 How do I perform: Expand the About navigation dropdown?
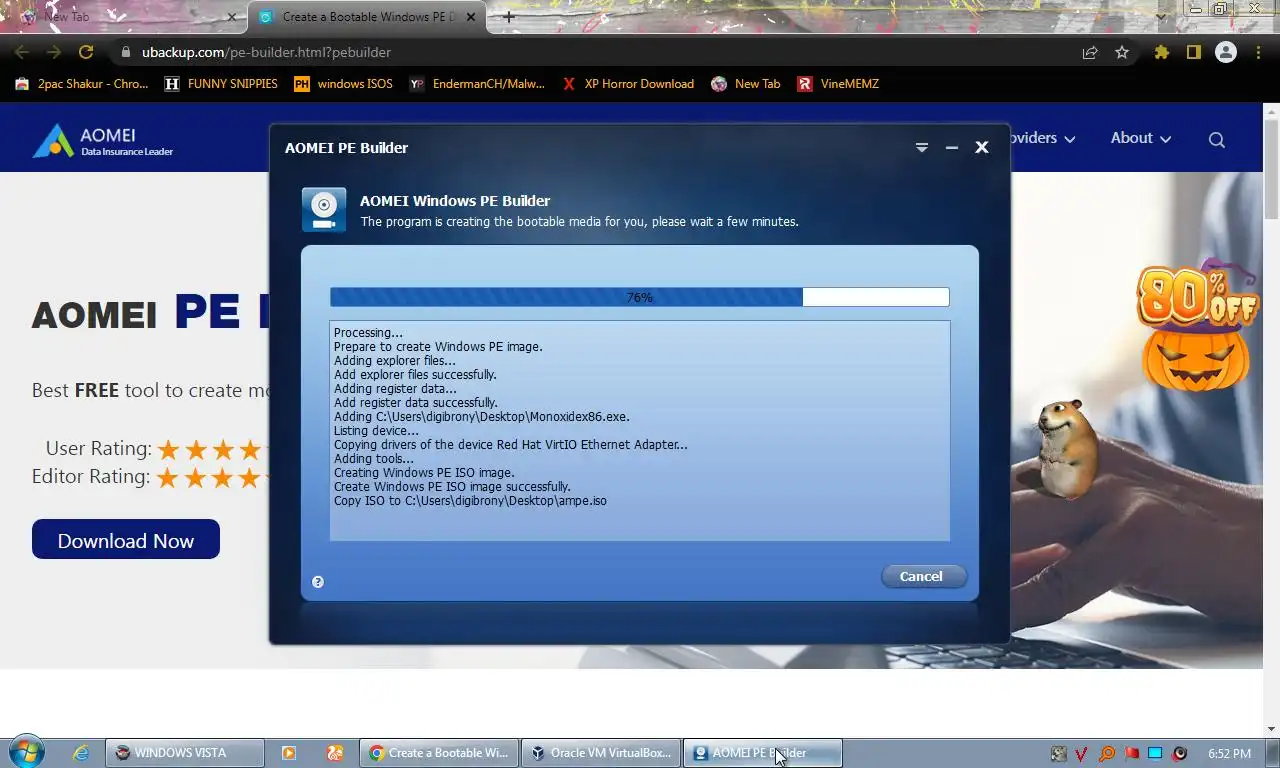tap(1141, 138)
